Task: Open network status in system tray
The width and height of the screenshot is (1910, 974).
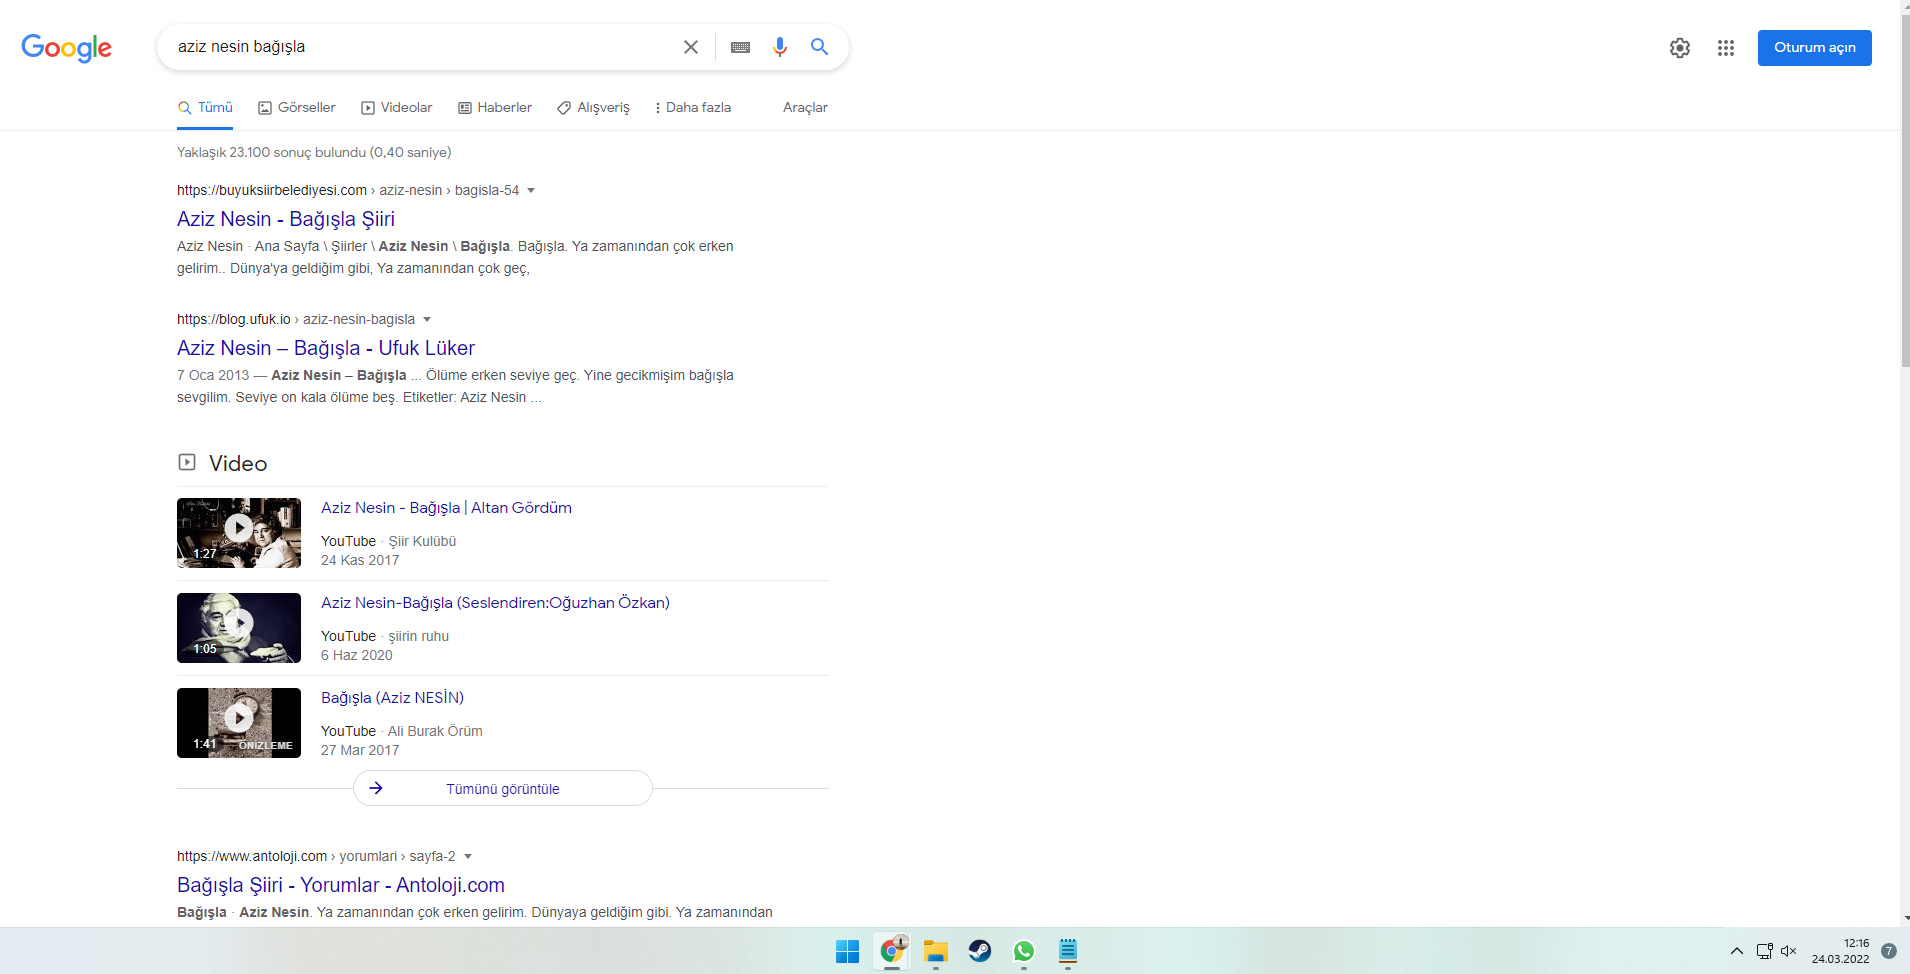Action: tap(1765, 951)
